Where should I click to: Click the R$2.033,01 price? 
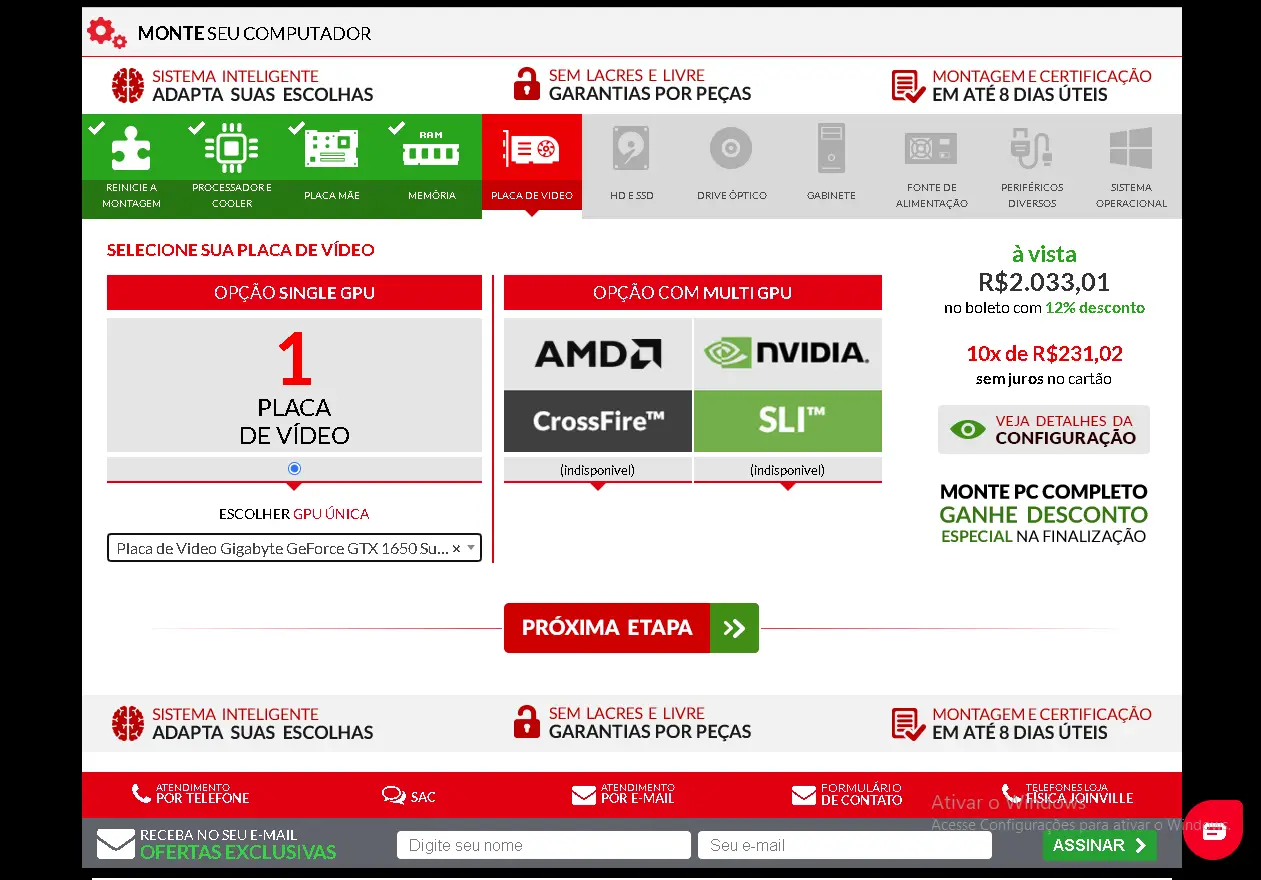[1044, 282]
